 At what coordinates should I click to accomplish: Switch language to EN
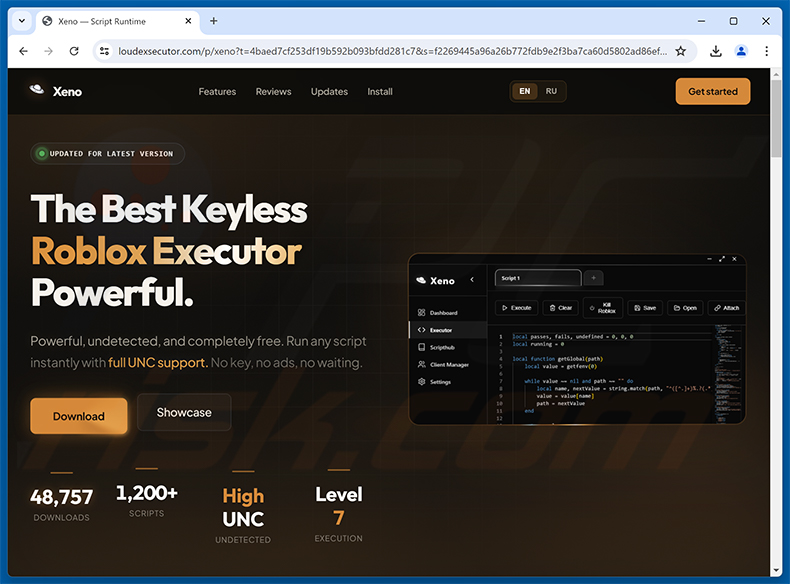coord(524,91)
